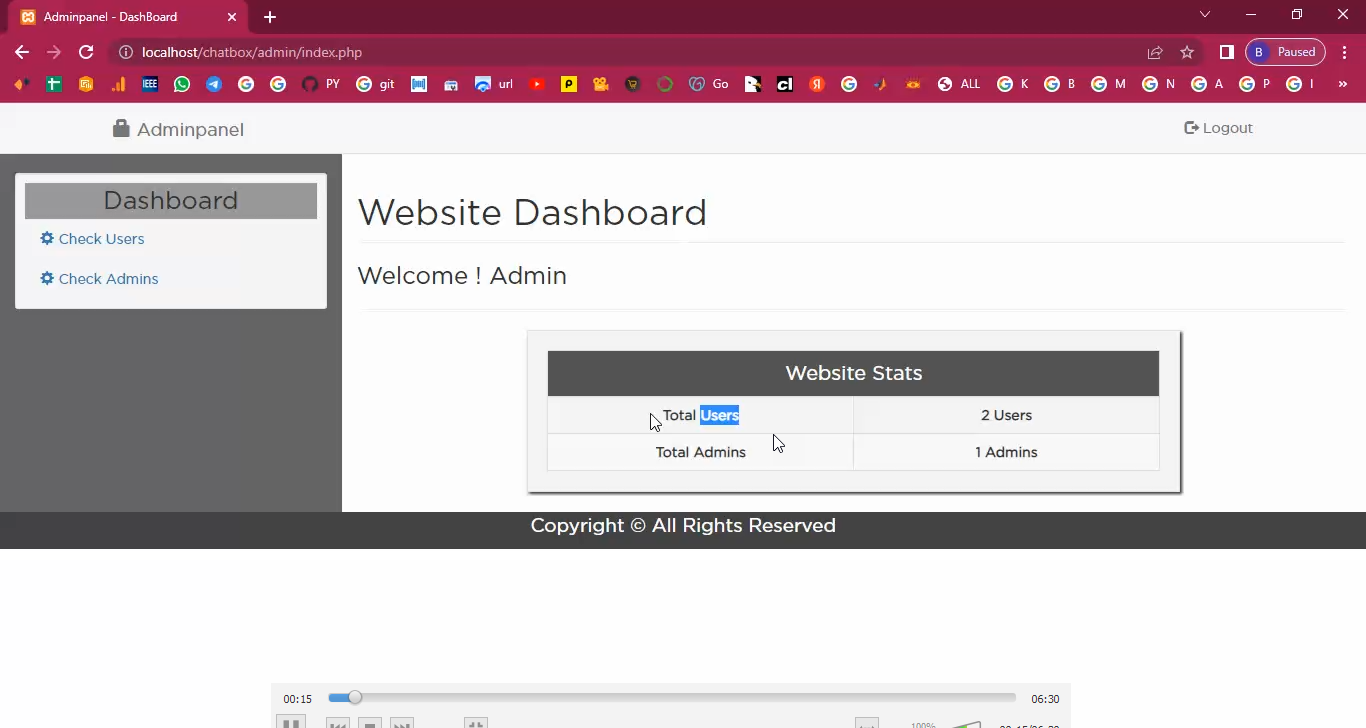1366x728 pixels.
Task: Open the Yandex bookmark
Action: [817, 85]
